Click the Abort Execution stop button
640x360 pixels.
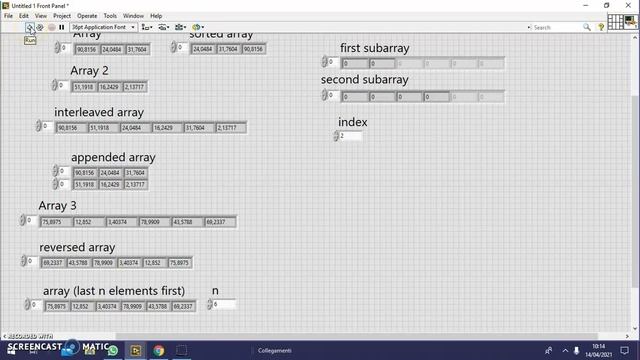click(x=51, y=27)
